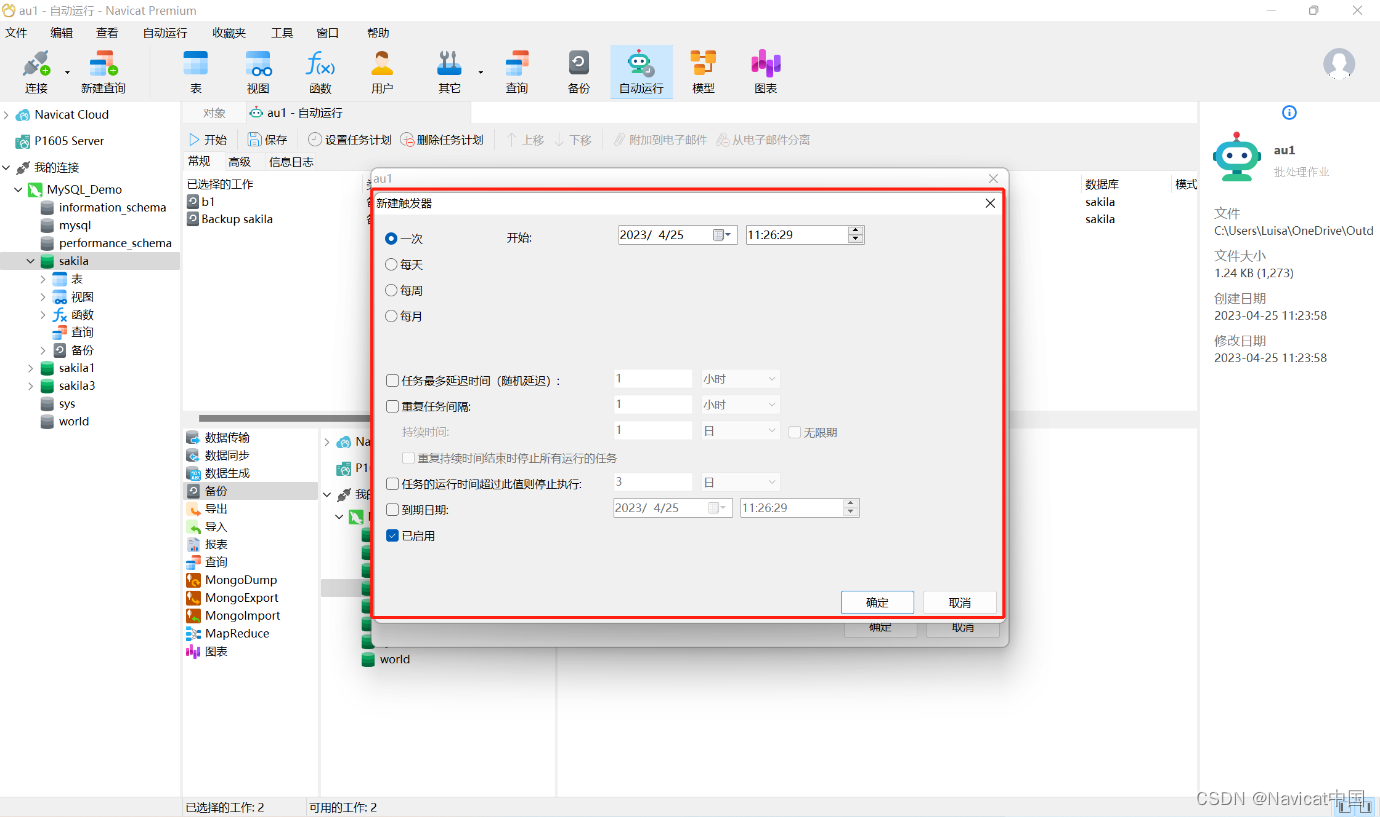Select the 自动运行 (Automation) toolbar icon
1380x817 pixels.
click(x=641, y=72)
